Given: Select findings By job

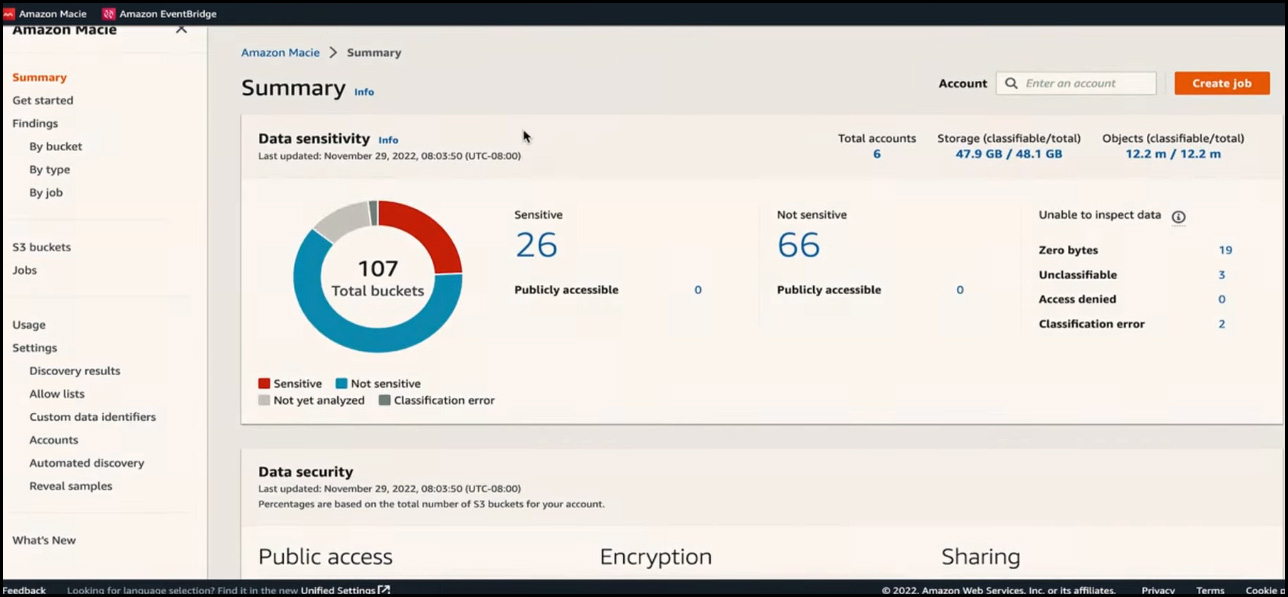Looking at the screenshot, I should point(46,192).
